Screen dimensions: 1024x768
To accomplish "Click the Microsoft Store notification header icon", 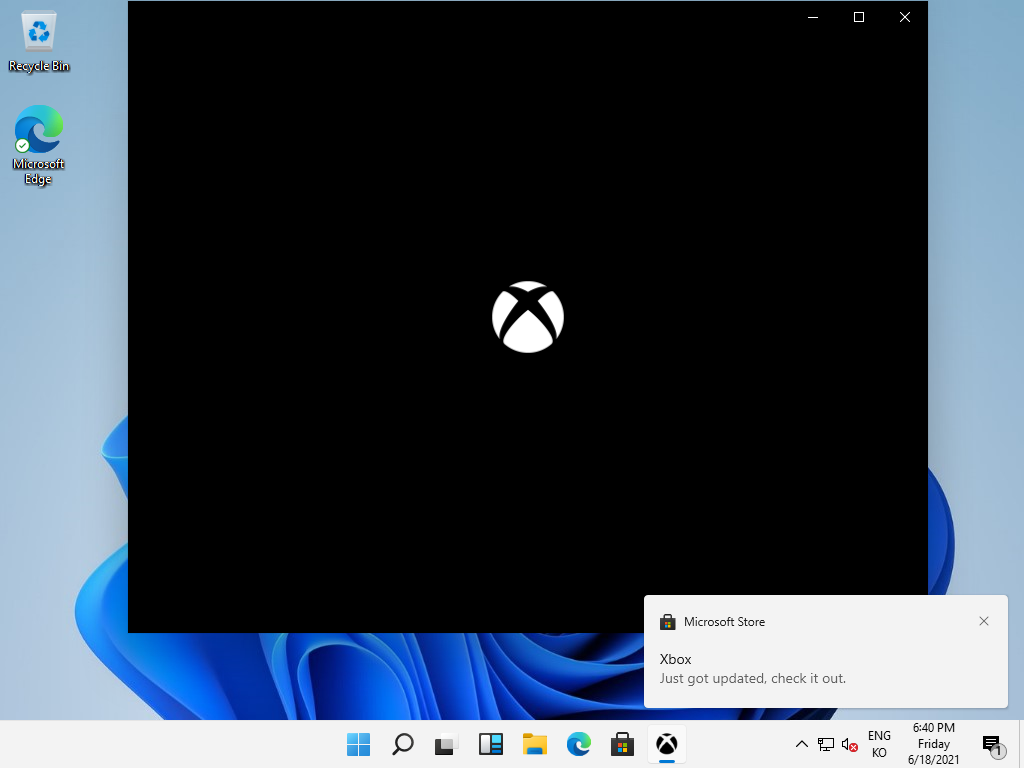I will click(667, 622).
